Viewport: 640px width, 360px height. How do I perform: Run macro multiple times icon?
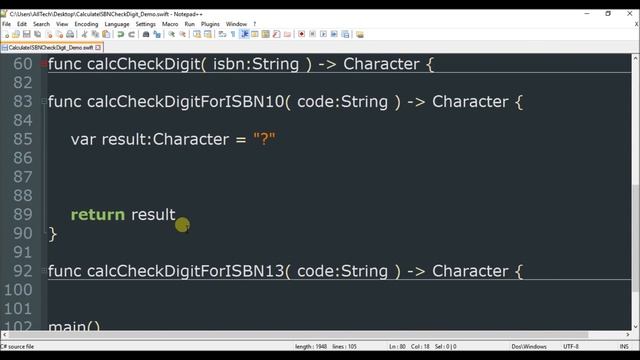coord(334,35)
